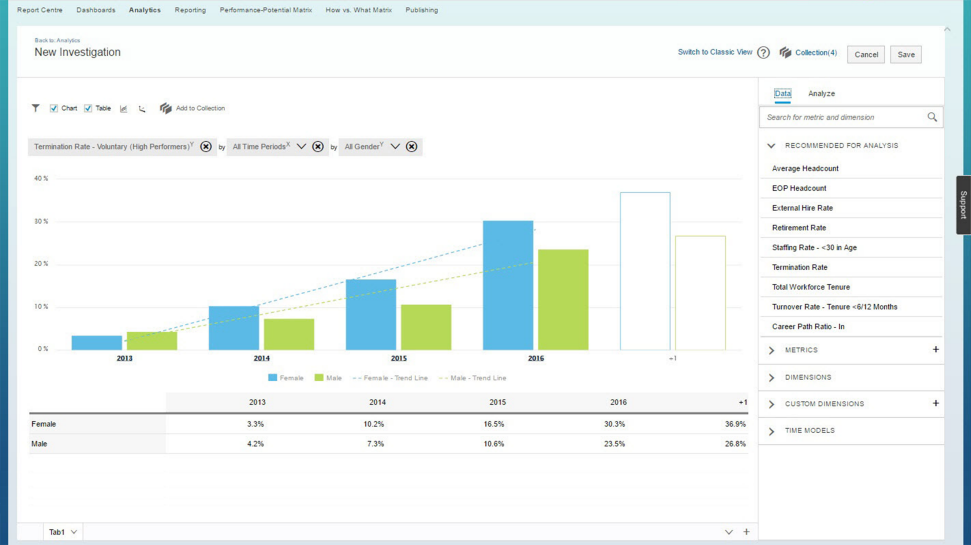The height and width of the screenshot is (545, 971).
Task: Add a new metric with plus icon
Action: [936, 349]
